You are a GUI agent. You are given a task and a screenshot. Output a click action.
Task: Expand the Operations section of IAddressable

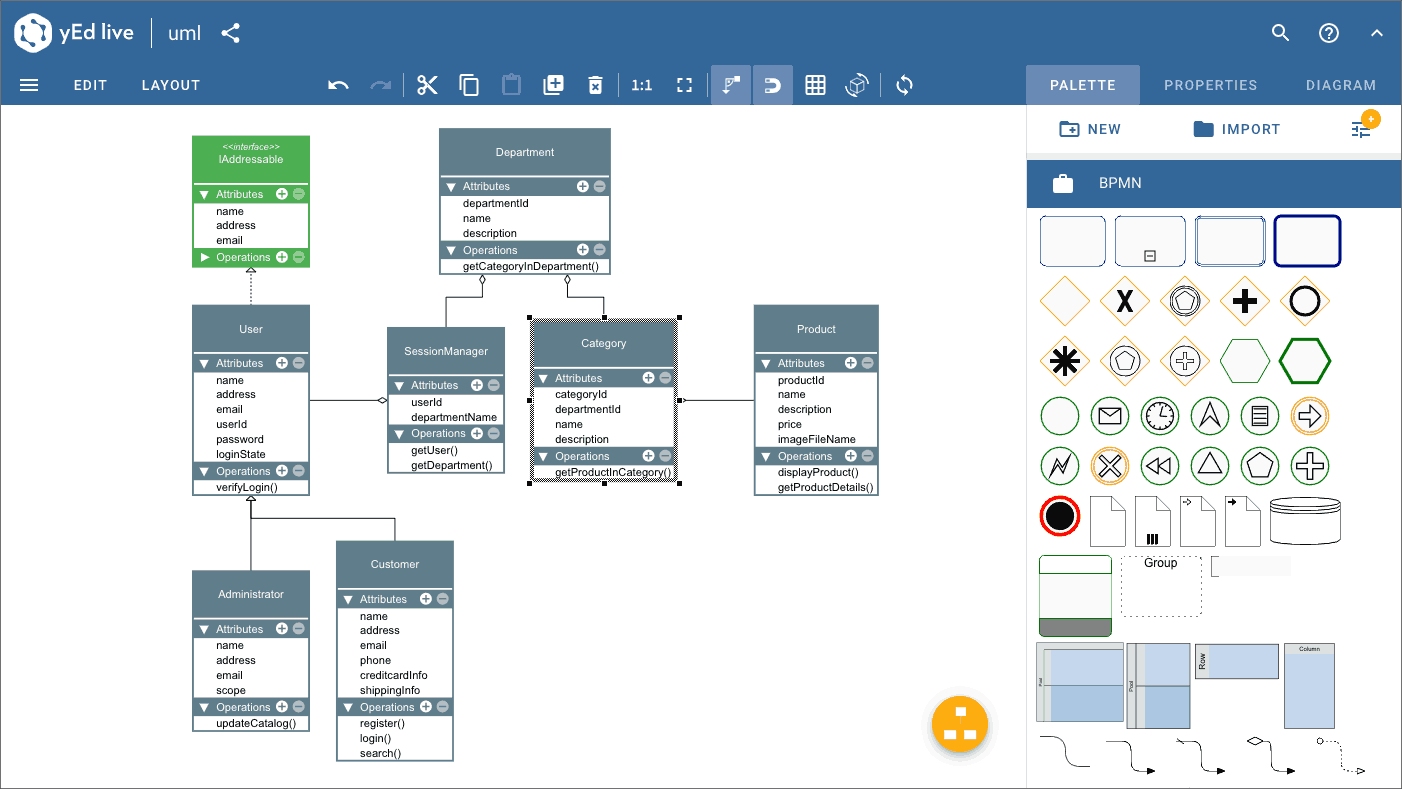(205, 257)
